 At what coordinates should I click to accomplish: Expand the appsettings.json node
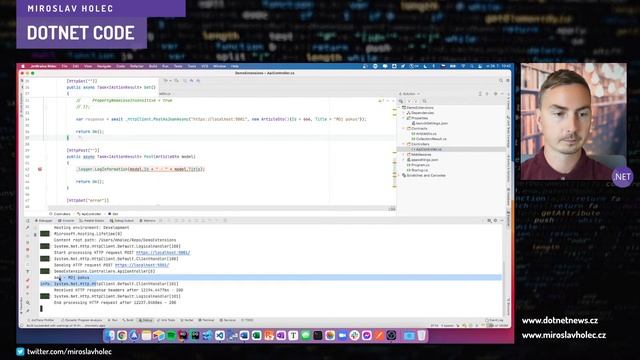(x=404, y=160)
